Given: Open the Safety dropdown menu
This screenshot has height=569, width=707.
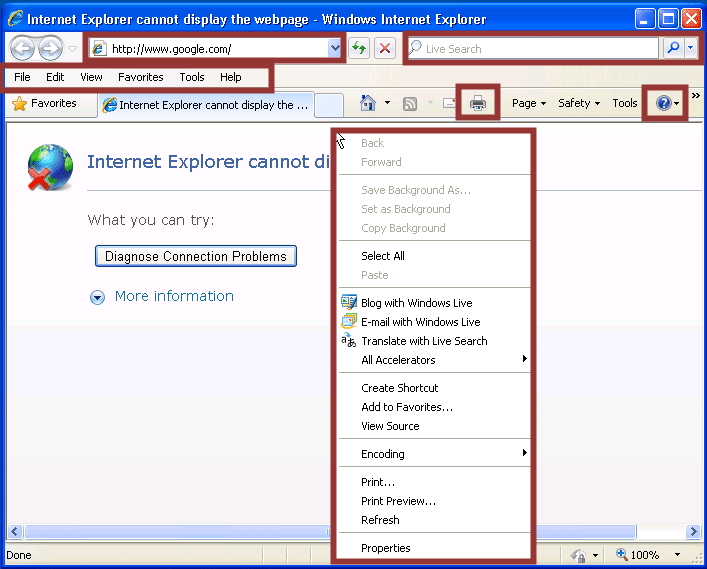Looking at the screenshot, I should (578, 103).
